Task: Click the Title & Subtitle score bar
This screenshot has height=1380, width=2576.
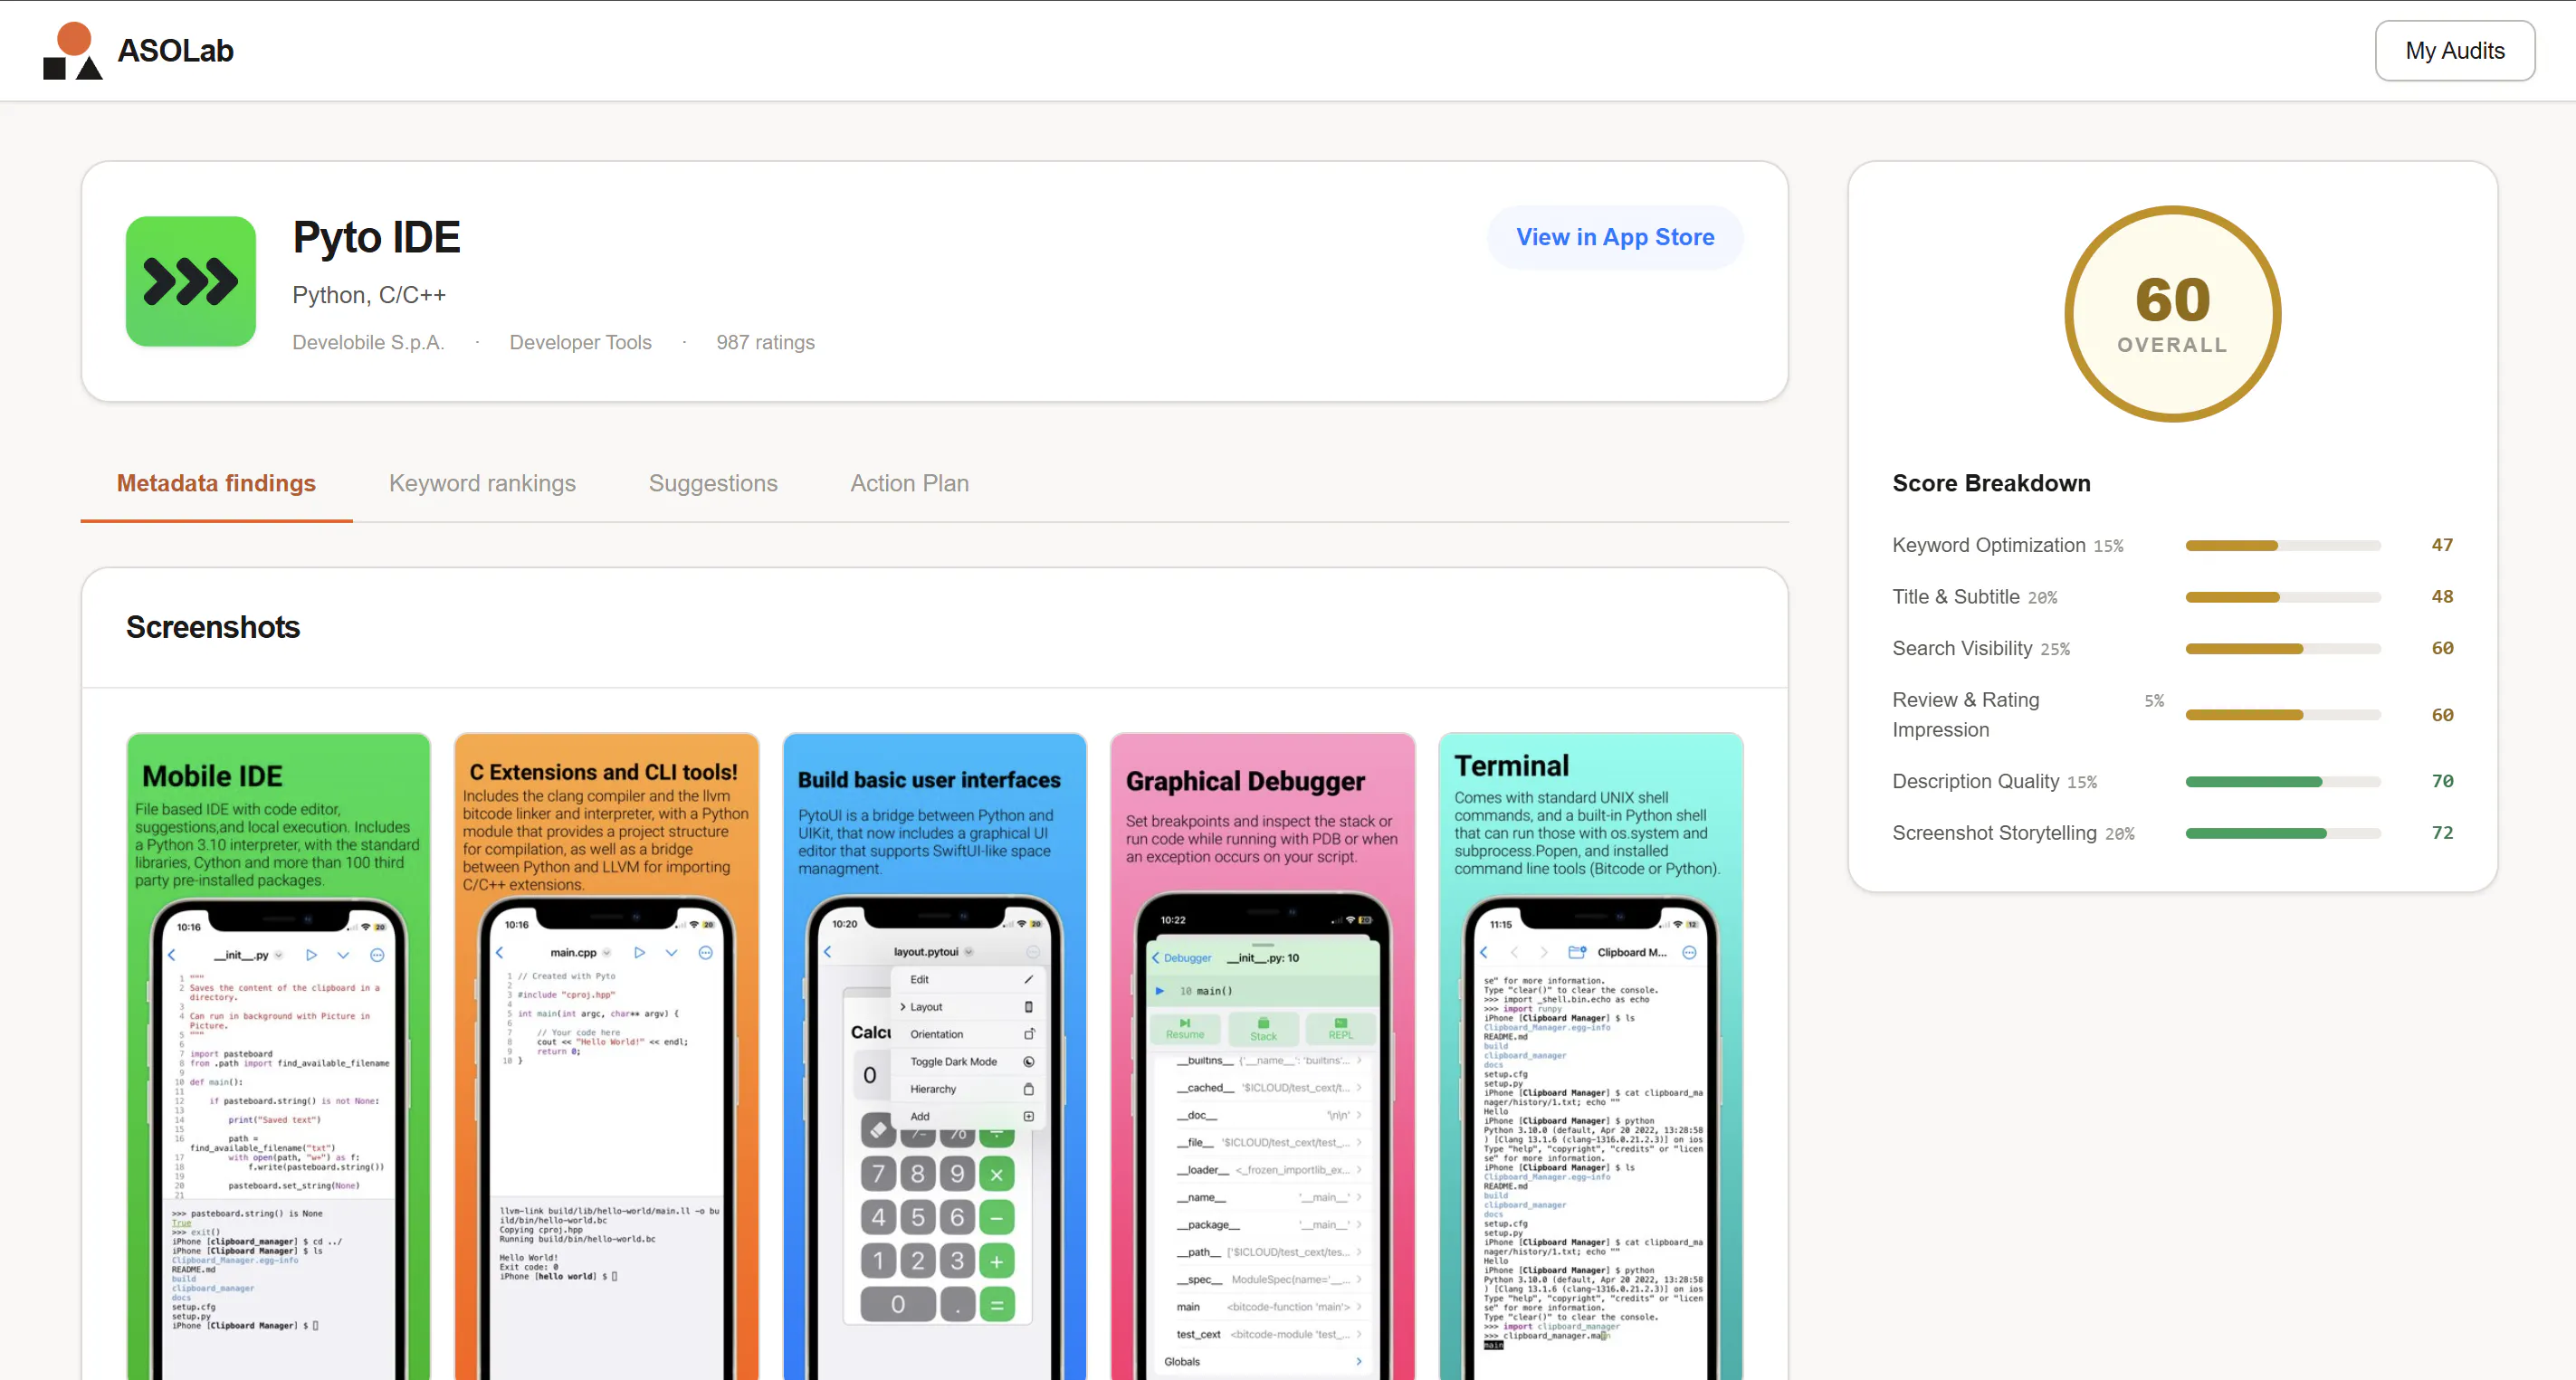Action: point(2283,597)
